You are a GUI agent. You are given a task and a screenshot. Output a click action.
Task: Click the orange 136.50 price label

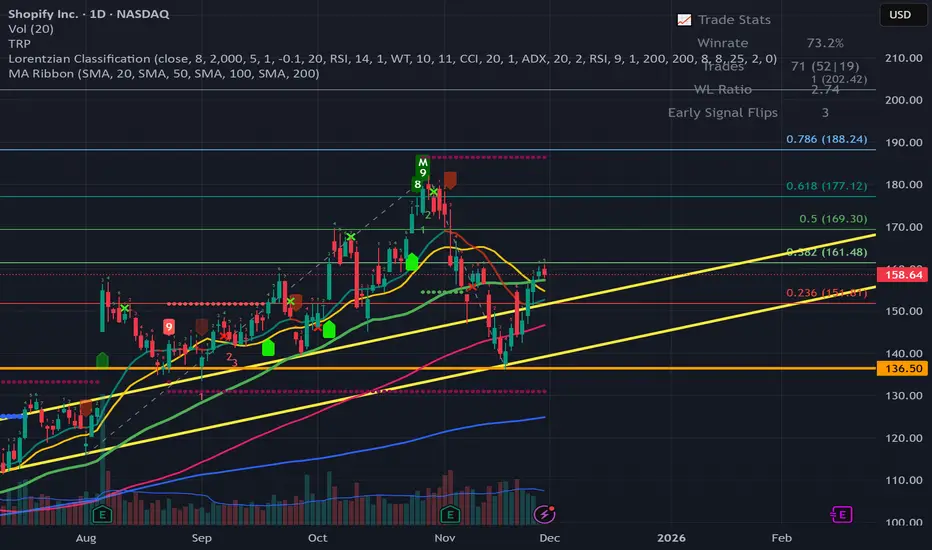(x=902, y=369)
